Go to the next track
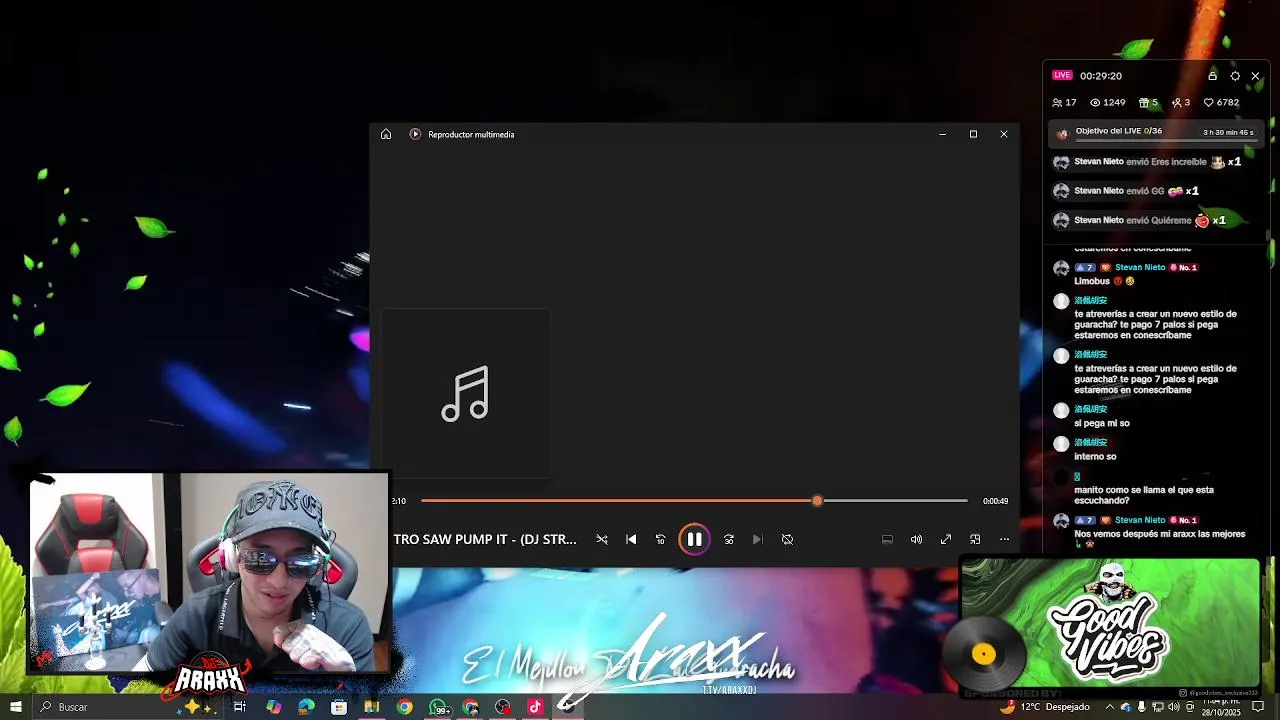Viewport: 1280px width, 720px height. pyautogui.click(x=757, y=539)
